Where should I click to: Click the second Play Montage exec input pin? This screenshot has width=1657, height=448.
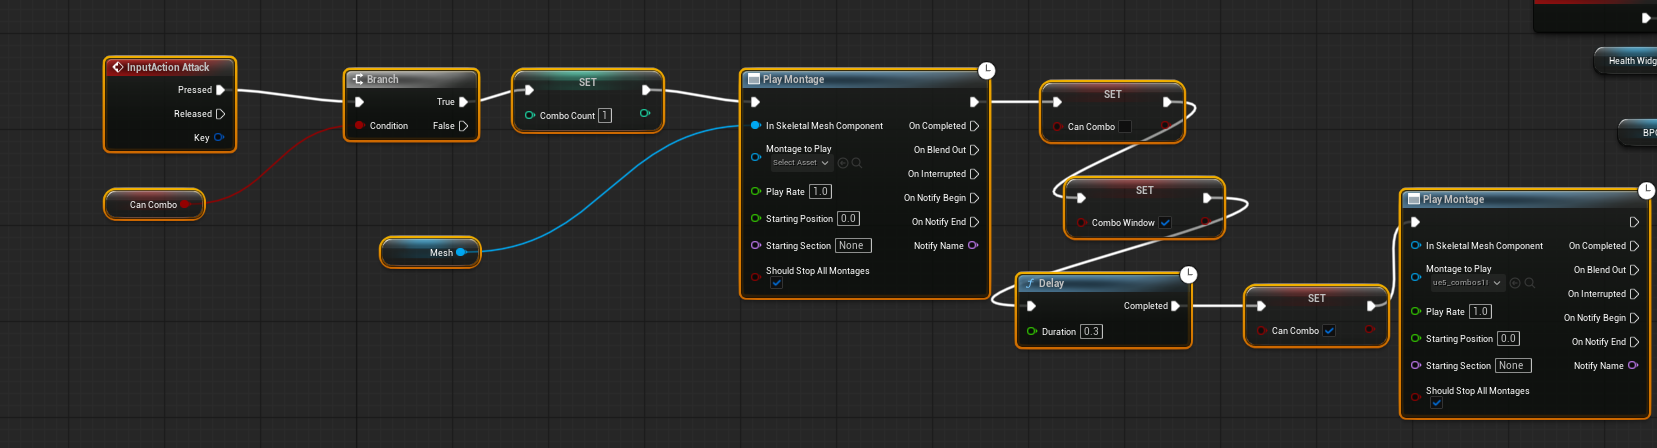[x=1415, y=222]
